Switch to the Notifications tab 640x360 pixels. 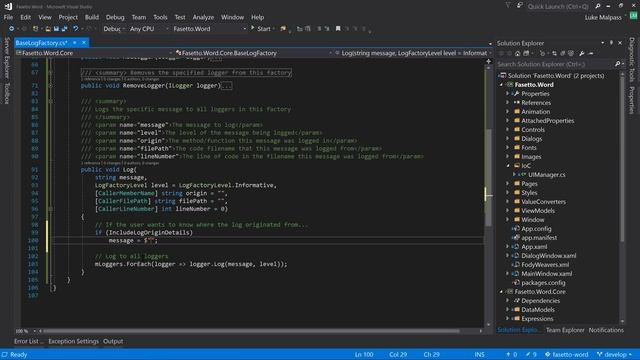coord(606,330)
